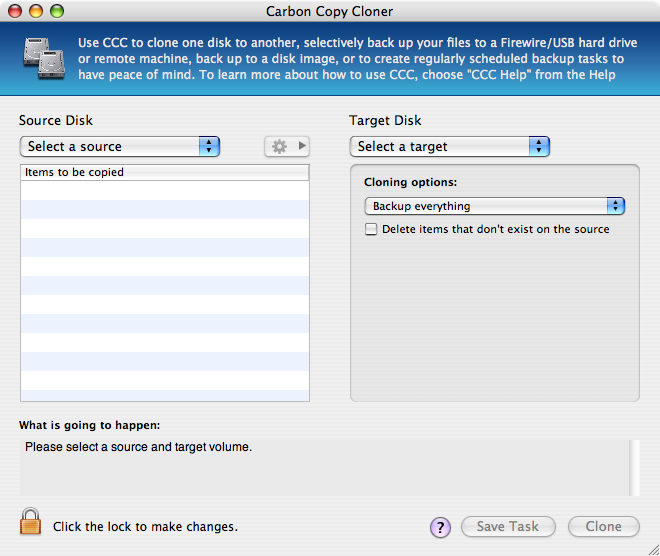The image size is (660, 556).
Task: Click the purple help question mark button
Action: tap(441, 527)
